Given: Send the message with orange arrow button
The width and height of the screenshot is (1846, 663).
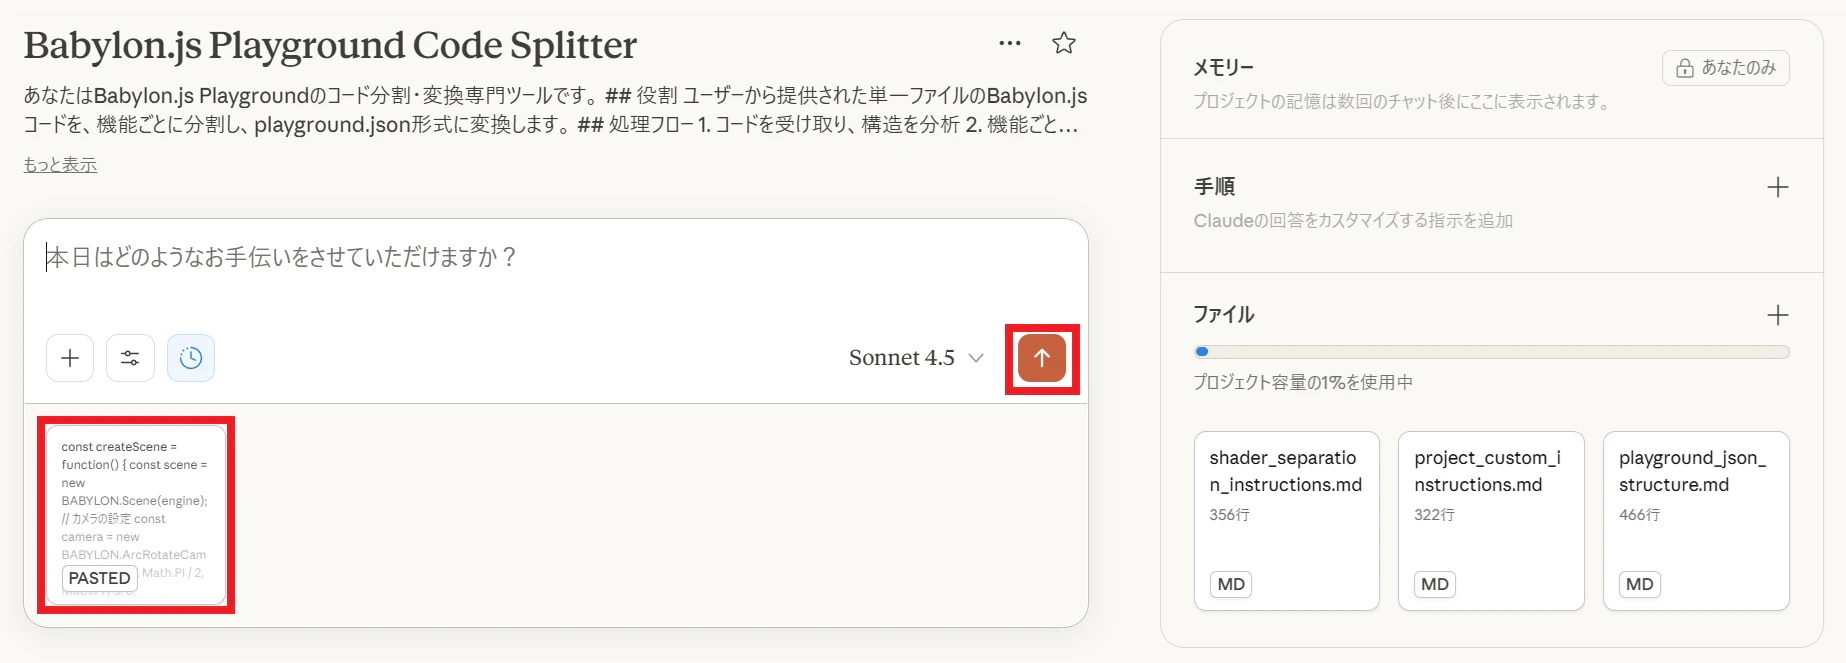Looking at the screenshot, I should tap(1040, 357).
